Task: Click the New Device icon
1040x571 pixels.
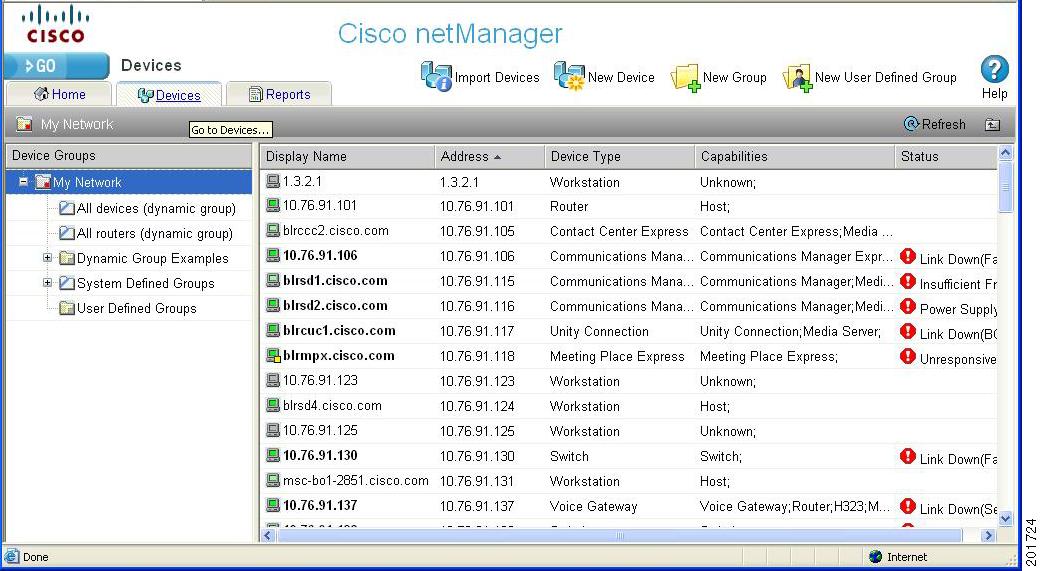Action: [x=570, y=76]
